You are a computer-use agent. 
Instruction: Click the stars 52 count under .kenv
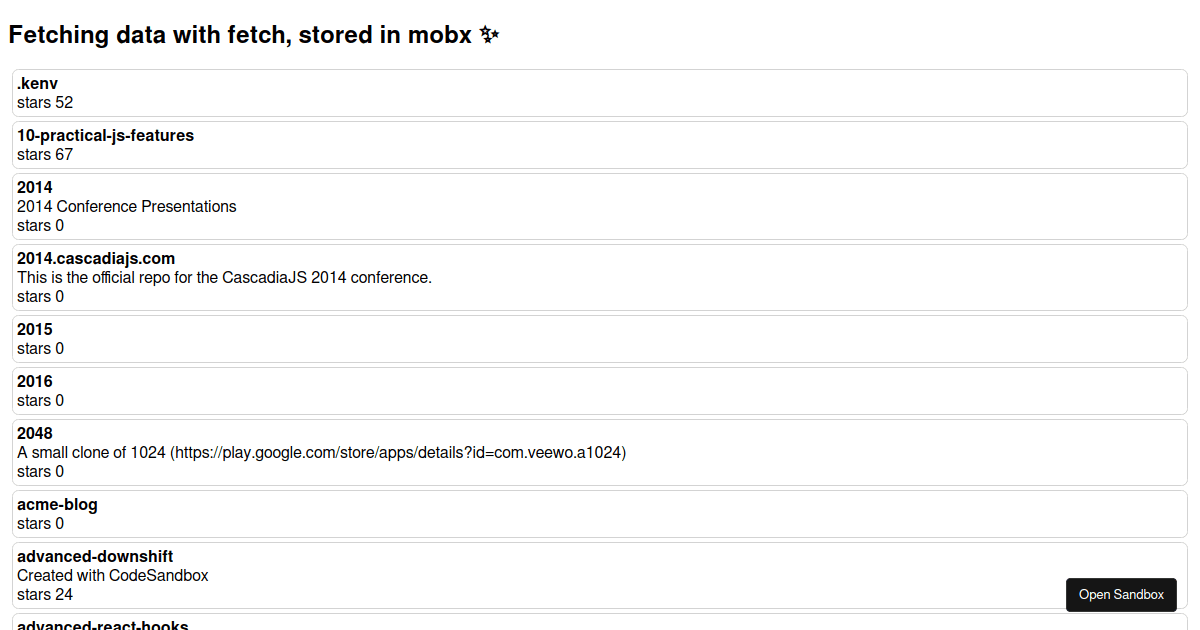pos(45,102)
